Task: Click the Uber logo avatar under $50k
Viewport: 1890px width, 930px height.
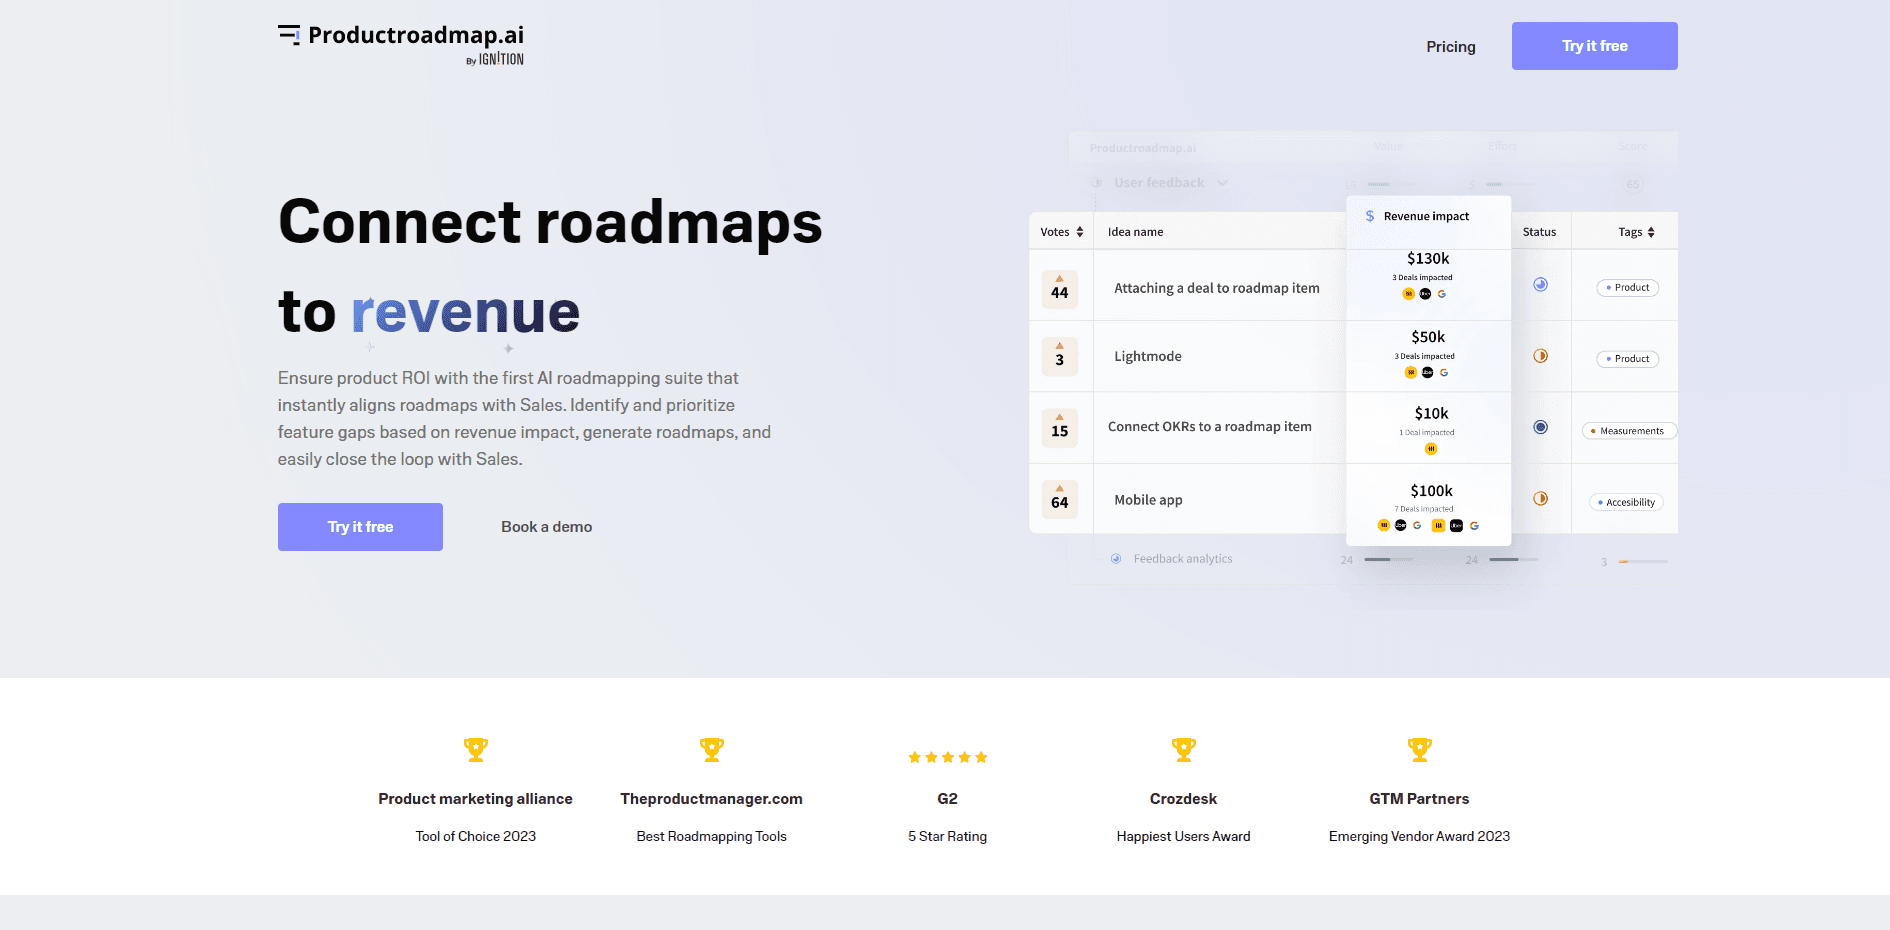Action: [1427, 372]
